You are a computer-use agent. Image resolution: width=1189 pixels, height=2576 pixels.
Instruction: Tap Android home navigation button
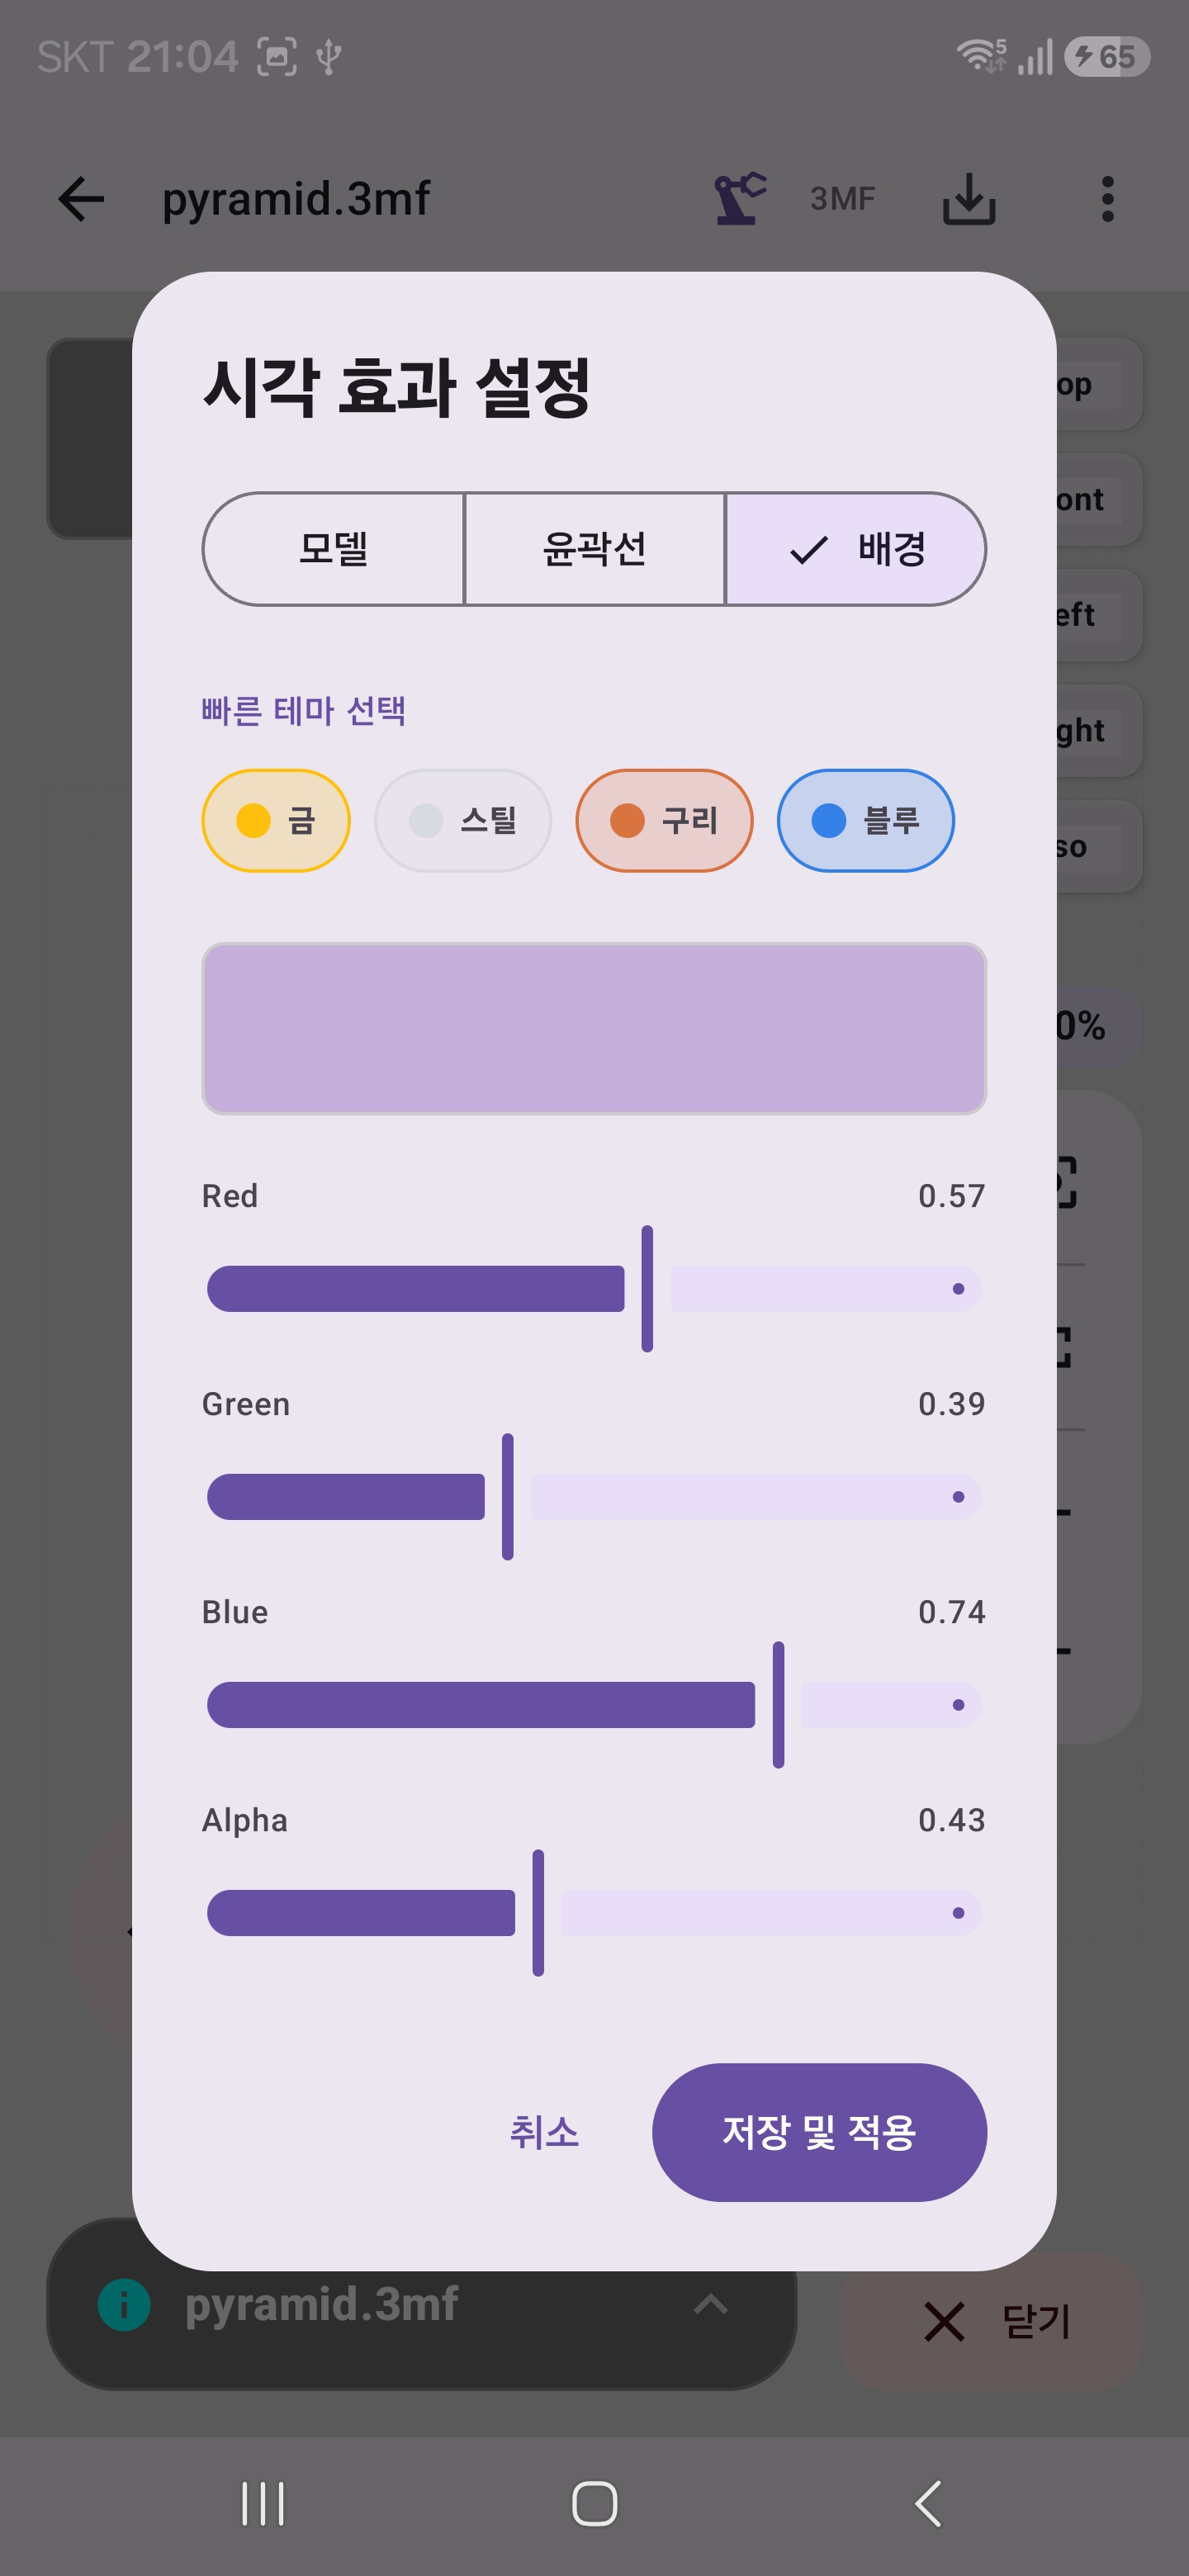pyautogui.click(x=594, y=2503)
